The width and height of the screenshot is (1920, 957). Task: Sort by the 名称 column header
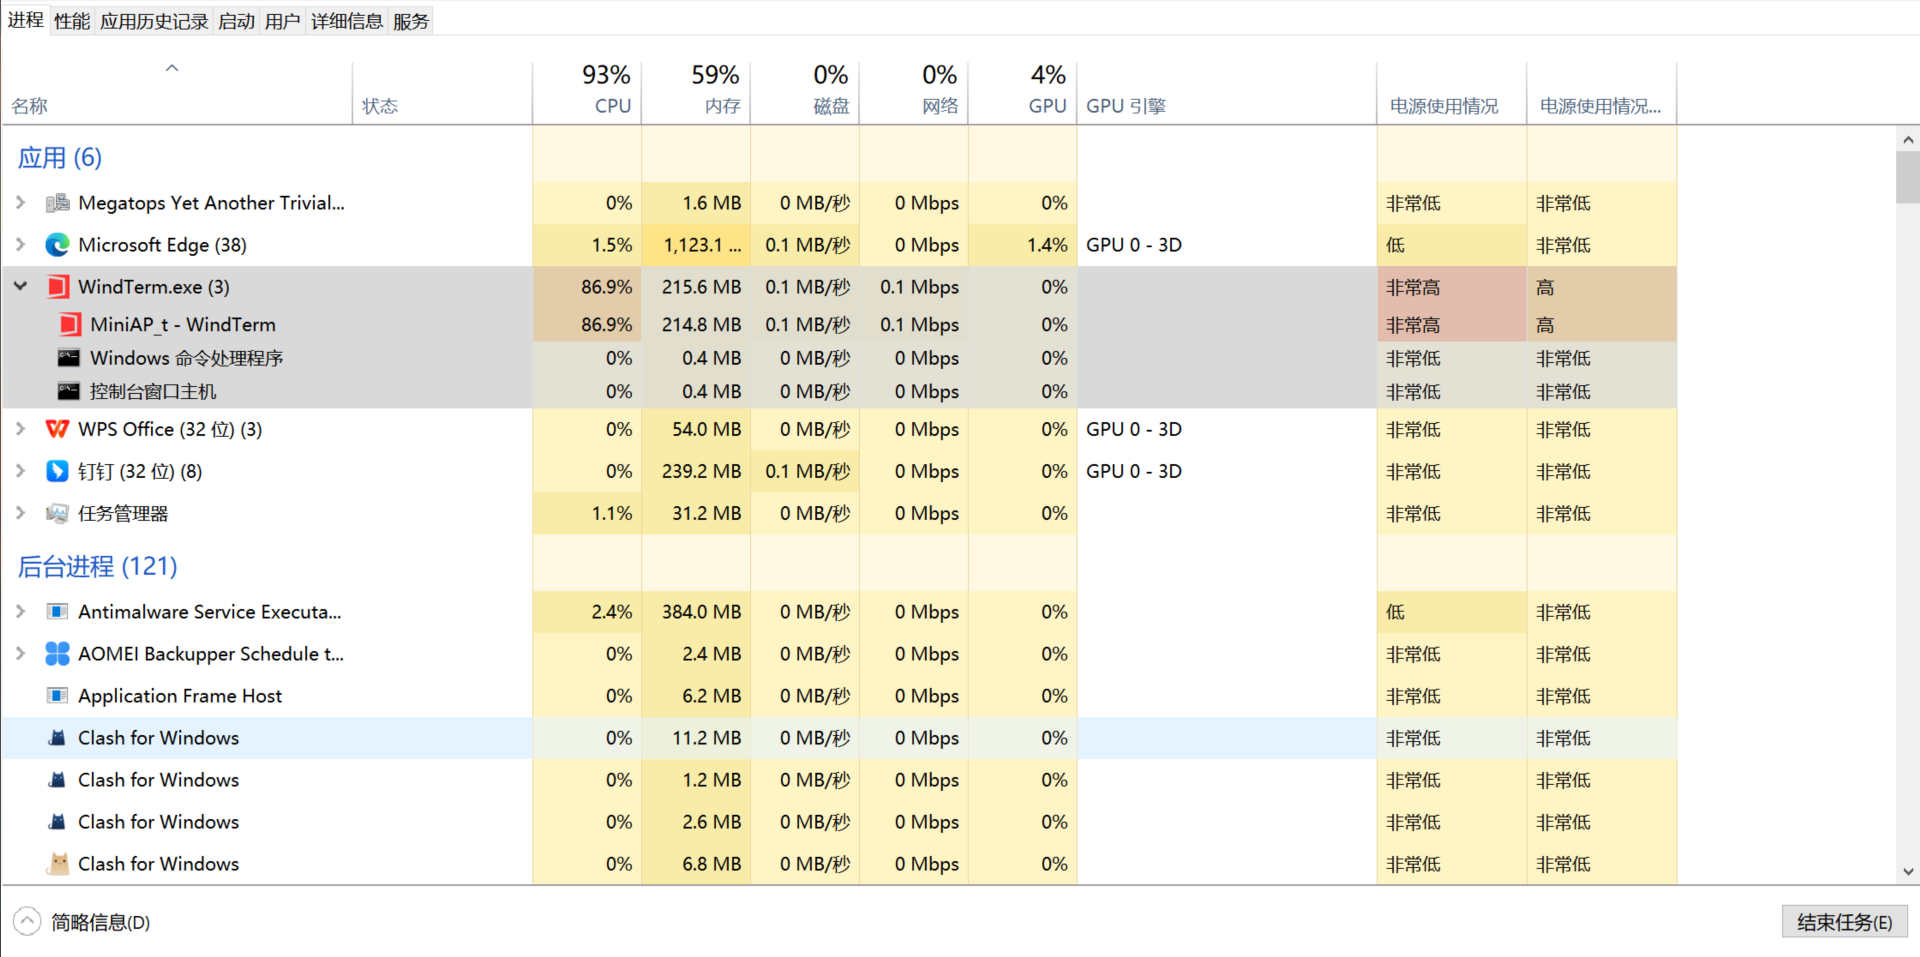177,92
